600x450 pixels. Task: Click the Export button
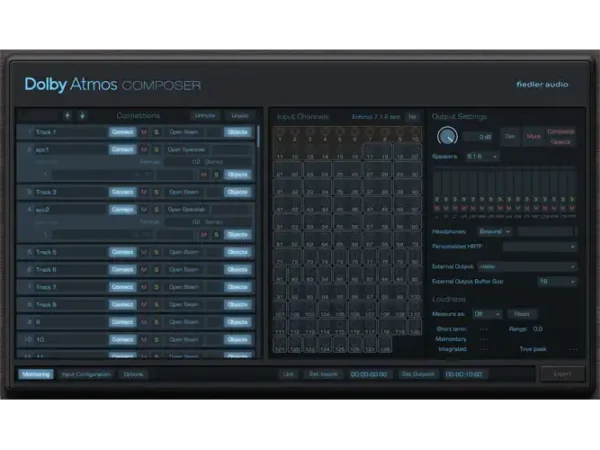click(562, 374)
